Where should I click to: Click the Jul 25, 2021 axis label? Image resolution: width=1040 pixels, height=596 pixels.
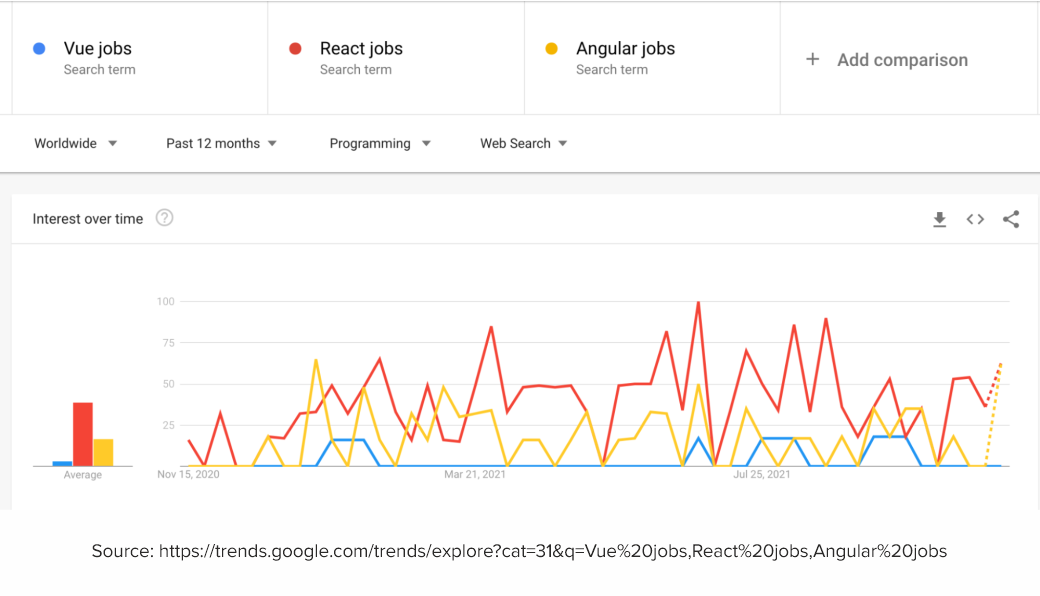(761, 475)
